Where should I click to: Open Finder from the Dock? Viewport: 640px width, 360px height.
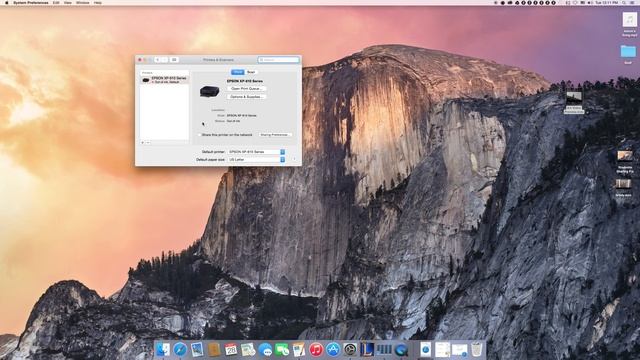pos(162,350)
